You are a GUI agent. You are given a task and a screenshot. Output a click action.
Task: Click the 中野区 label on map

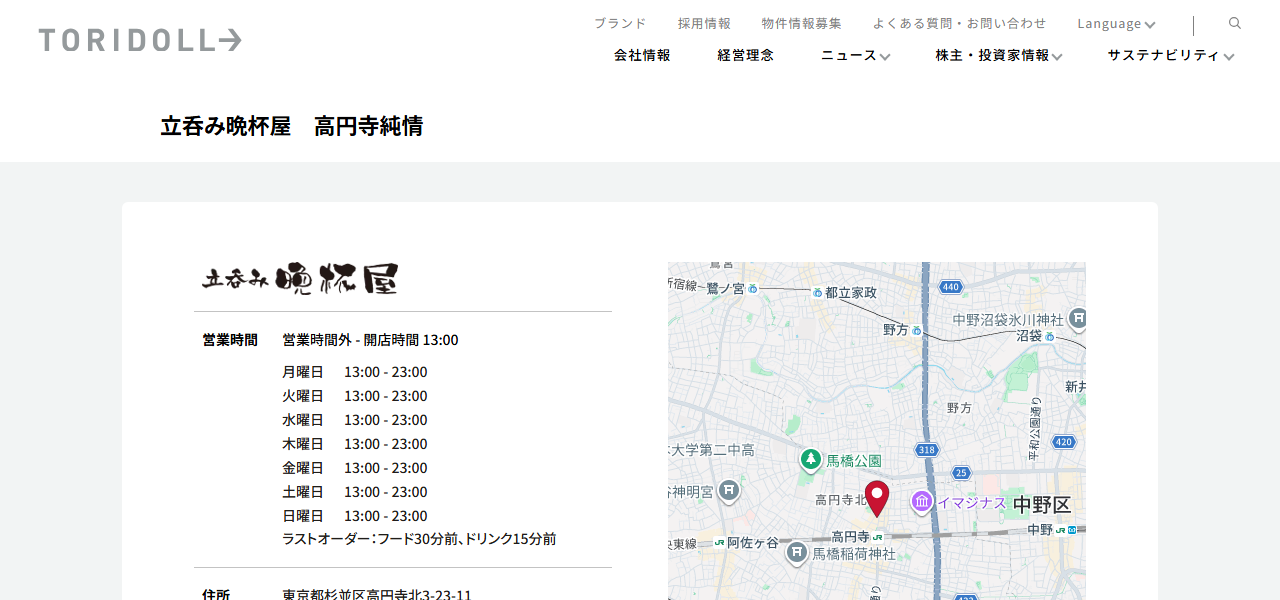(1042, 504)
